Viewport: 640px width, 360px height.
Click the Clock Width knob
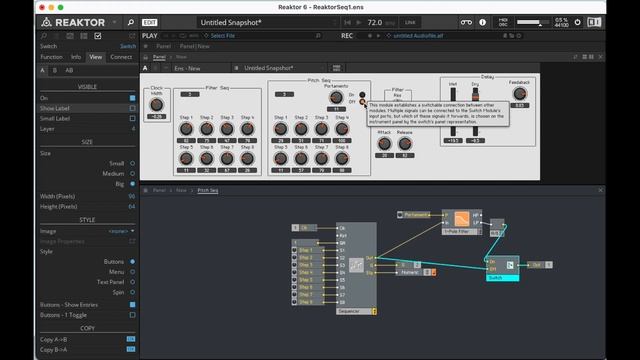pyautogui.click(x=157, y=105)
